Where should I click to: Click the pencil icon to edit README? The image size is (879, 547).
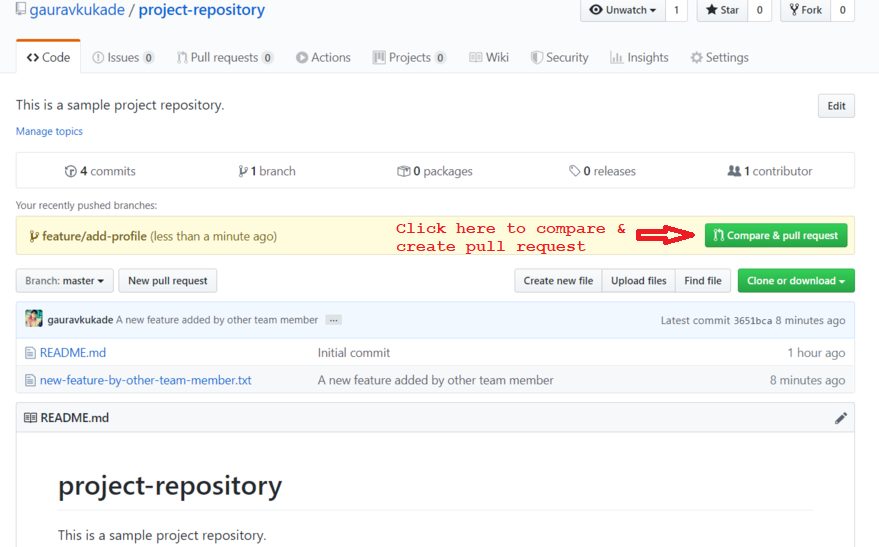tap(840, 418)
